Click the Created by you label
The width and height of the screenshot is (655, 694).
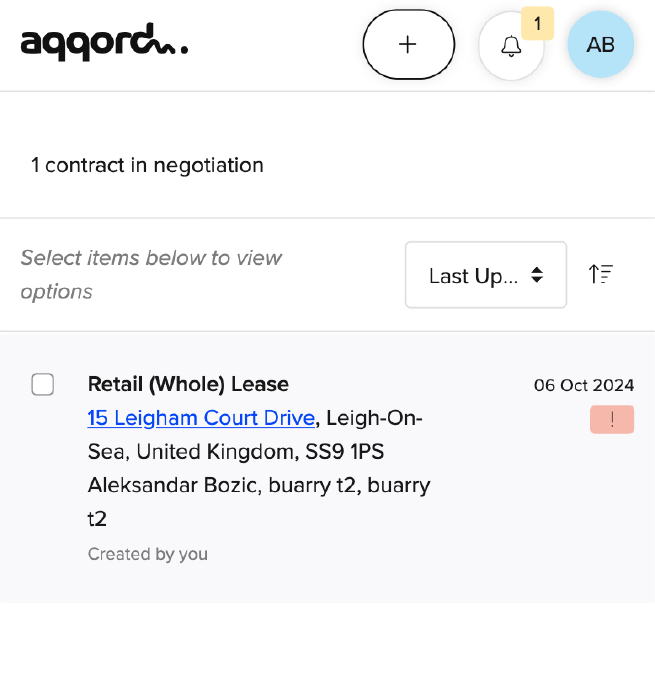coord(148,554)
